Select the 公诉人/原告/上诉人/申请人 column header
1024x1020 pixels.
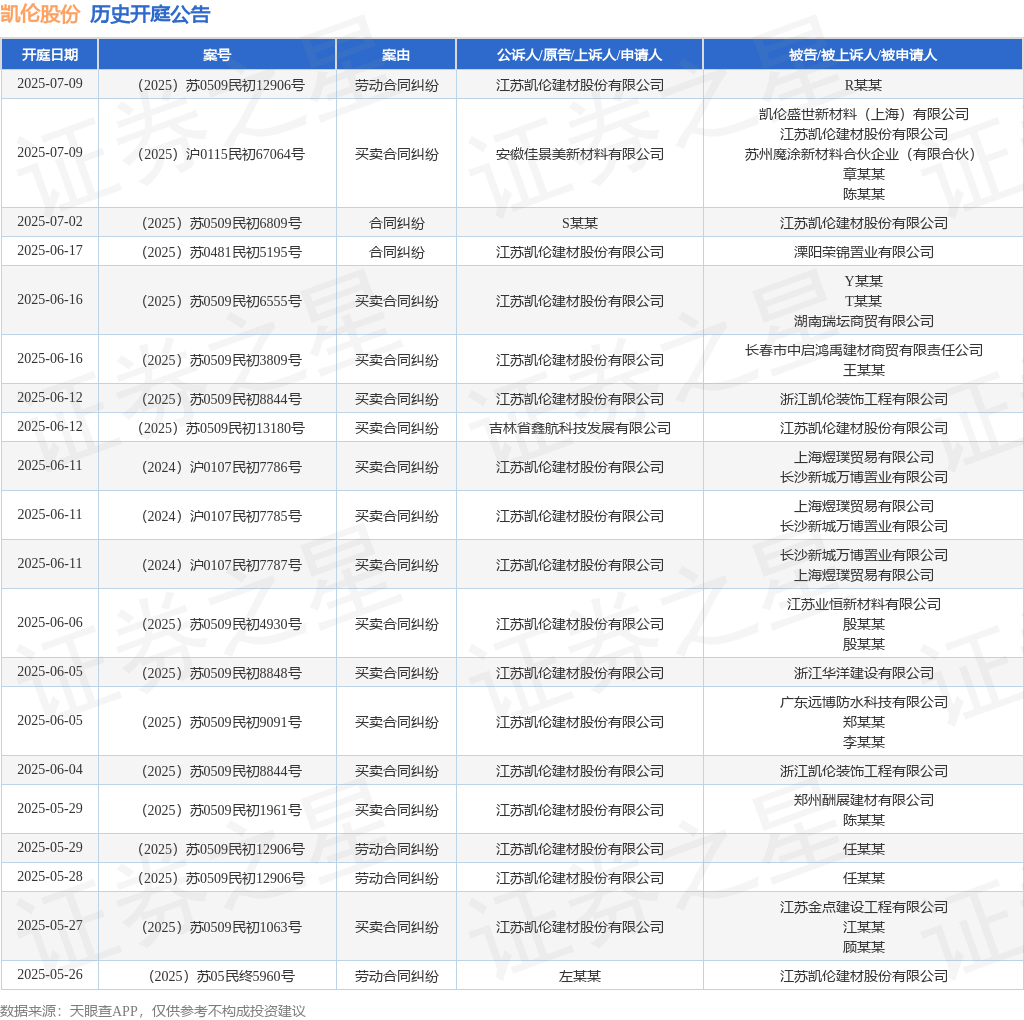click(x=579, y=55)
